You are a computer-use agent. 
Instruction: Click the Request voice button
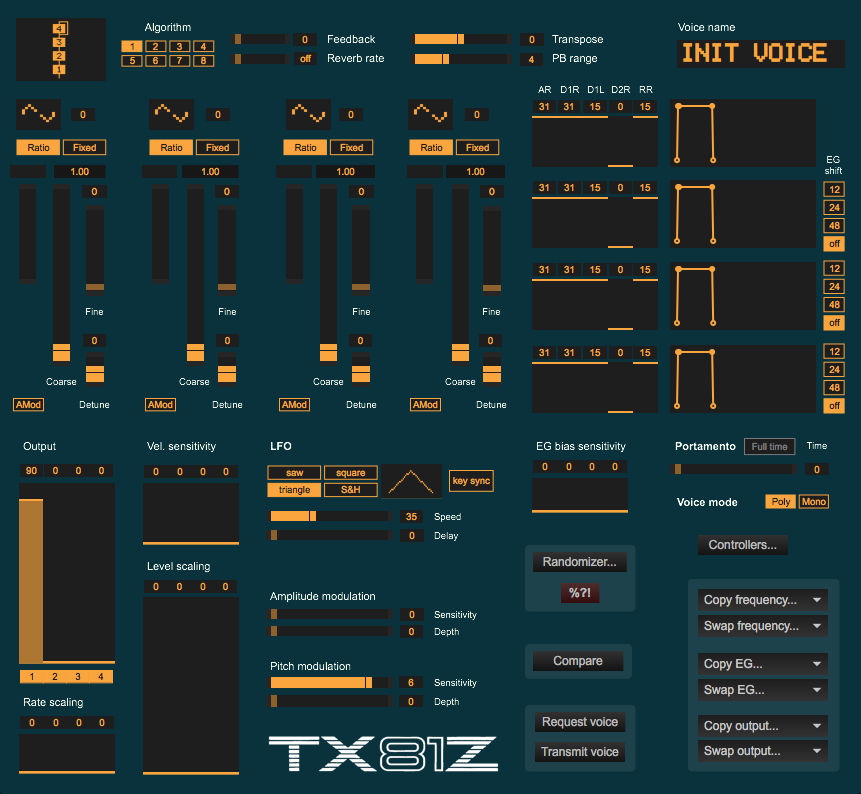click(579, 722)
